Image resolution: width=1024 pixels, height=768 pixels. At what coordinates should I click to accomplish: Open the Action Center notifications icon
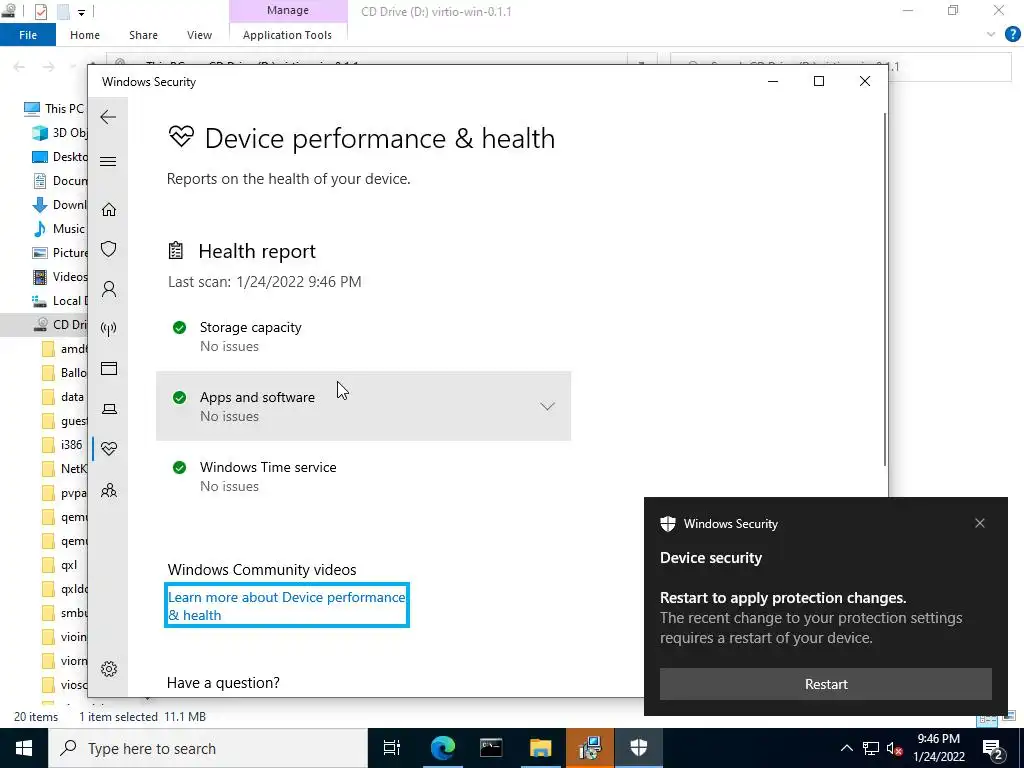click(993, 748)
